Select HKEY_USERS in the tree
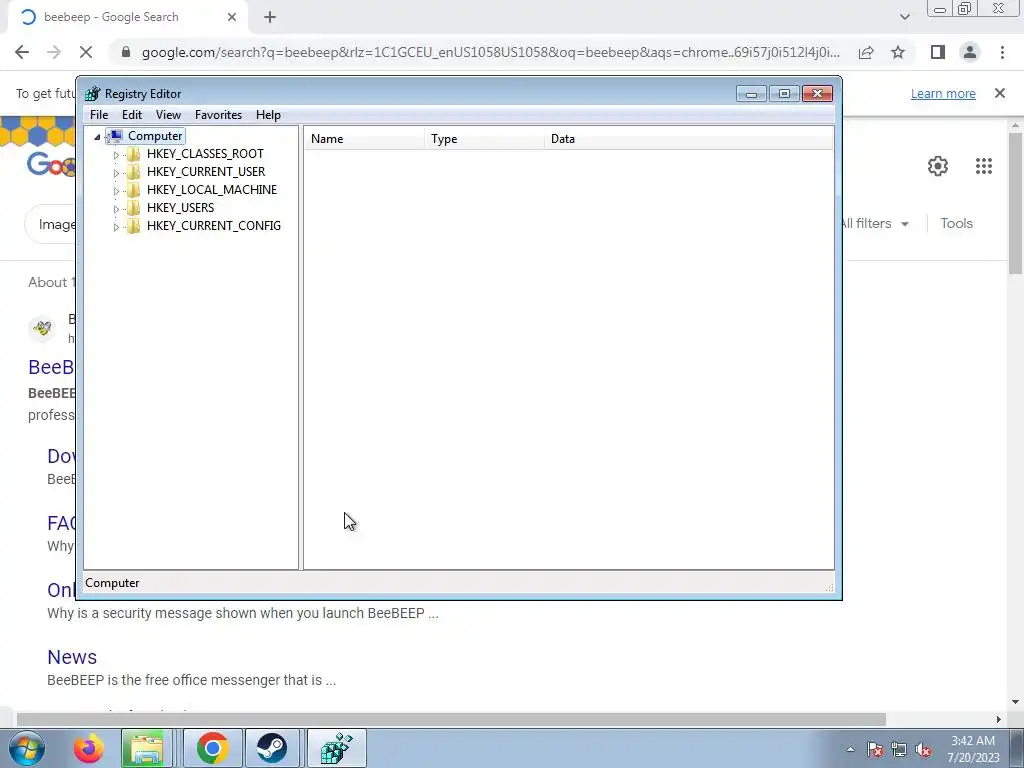Screen dimensions: 1024x768 coord(180,208)
